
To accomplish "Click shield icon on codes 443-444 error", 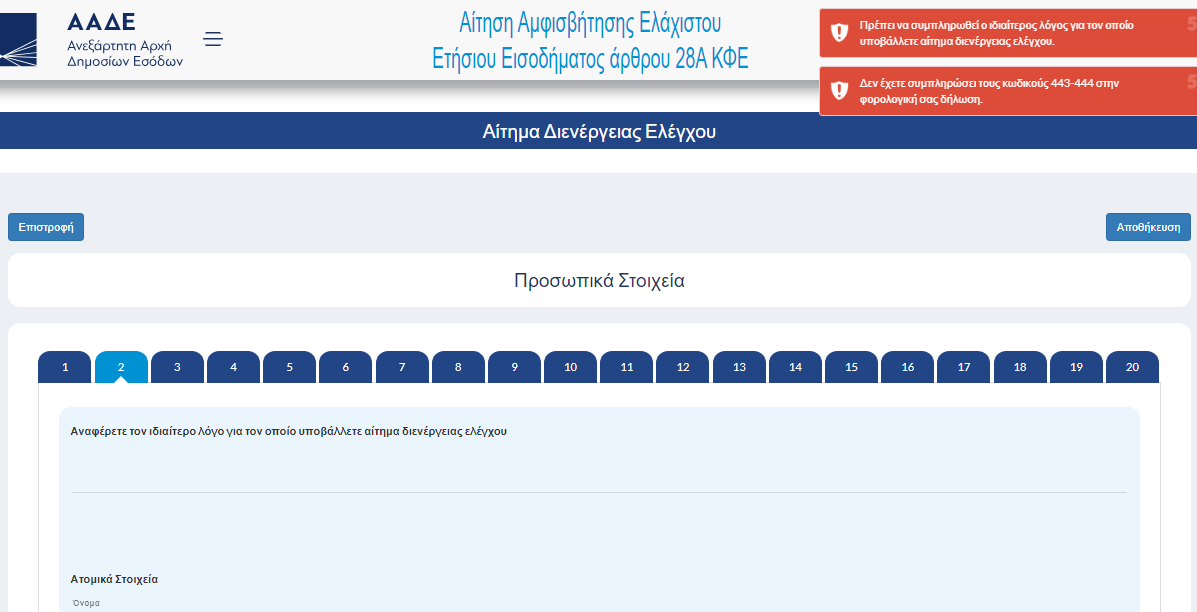I will 839,91.
